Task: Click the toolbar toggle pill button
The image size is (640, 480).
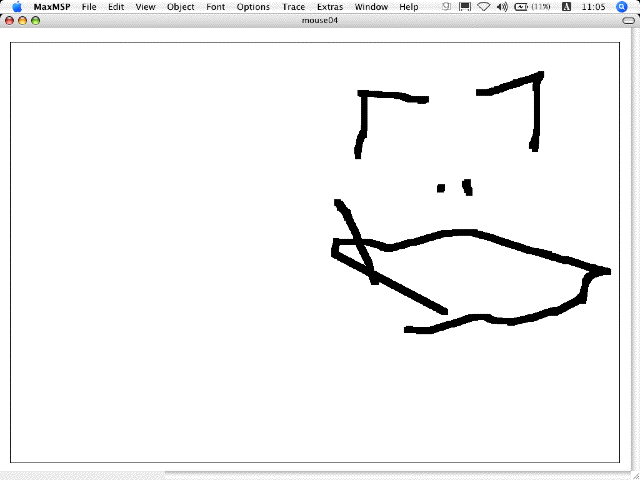Action: 629,21
